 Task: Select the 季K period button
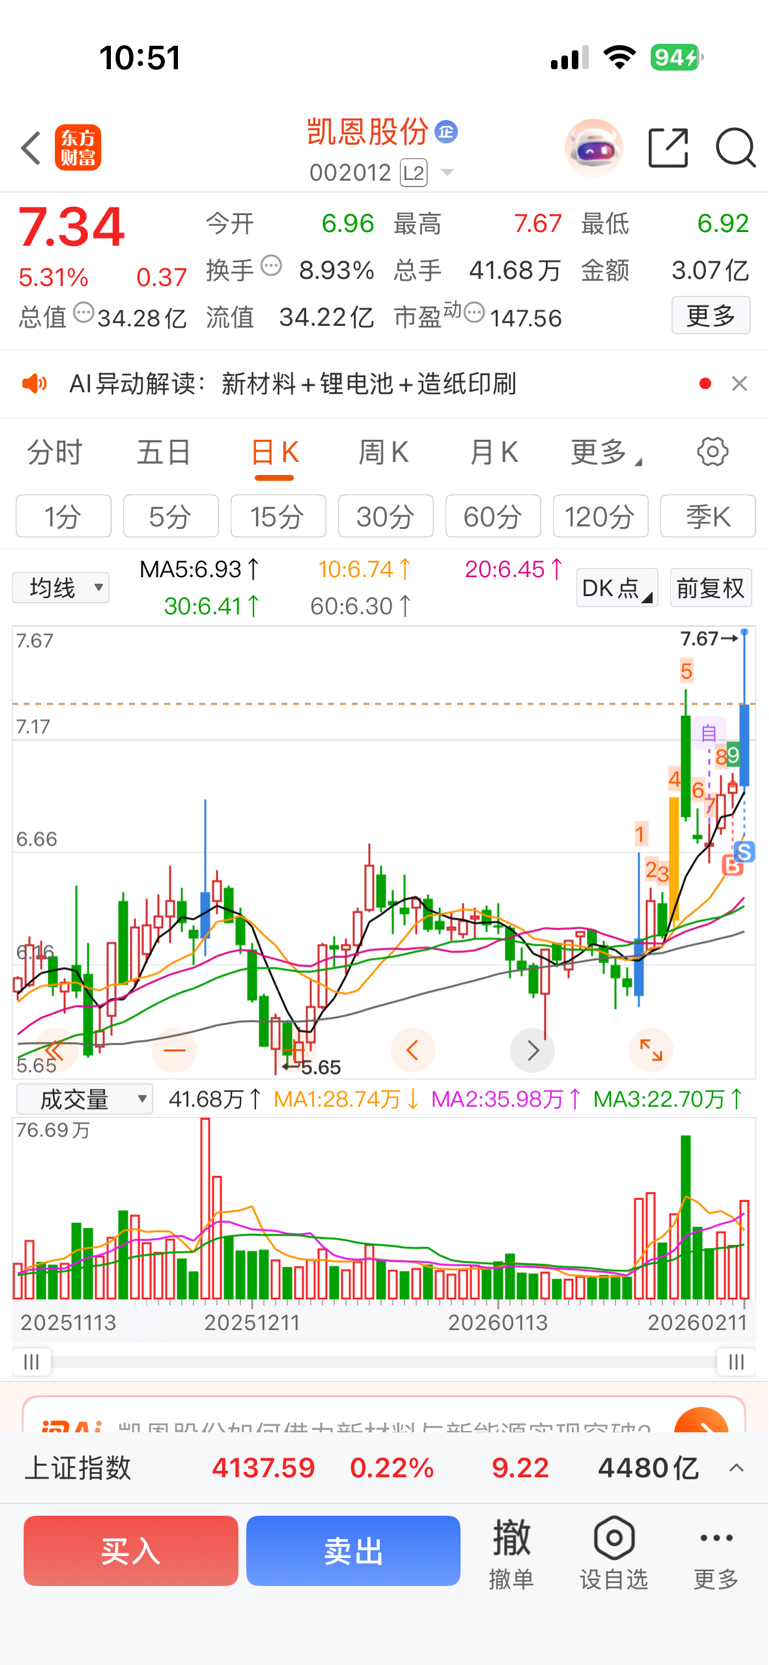708,517
